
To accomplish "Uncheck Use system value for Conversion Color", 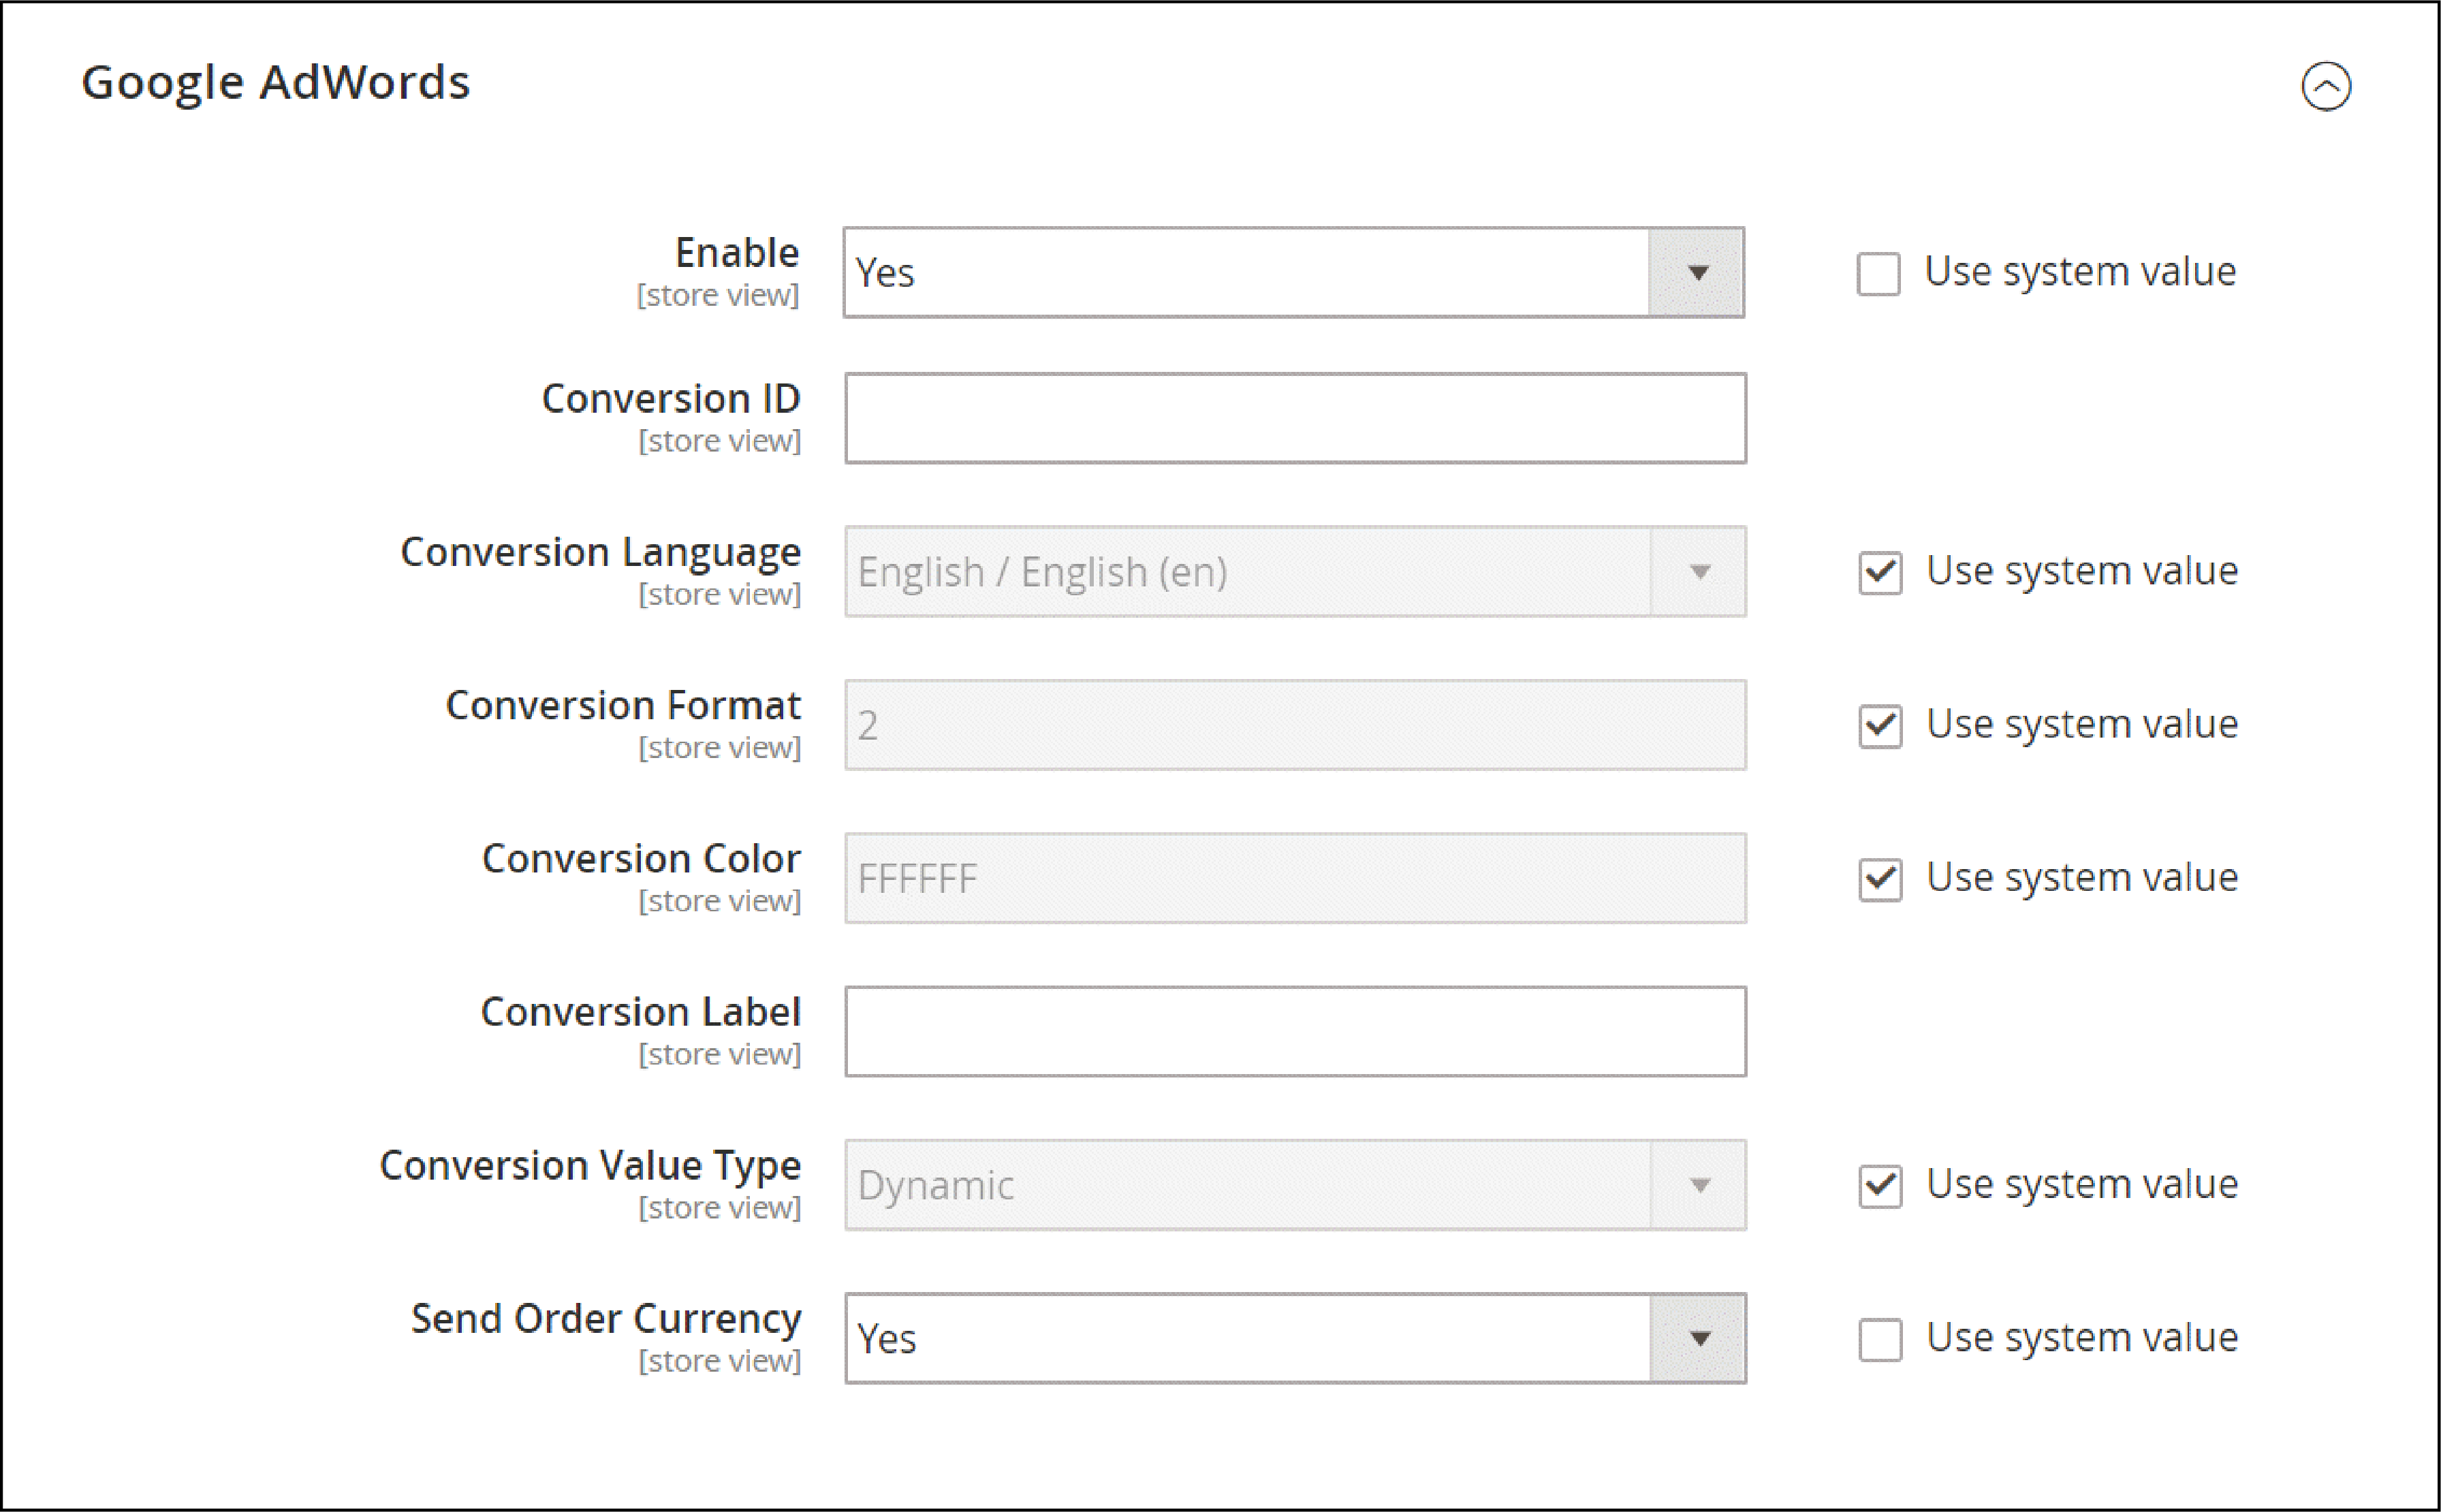I will [x=1880, y=879].
